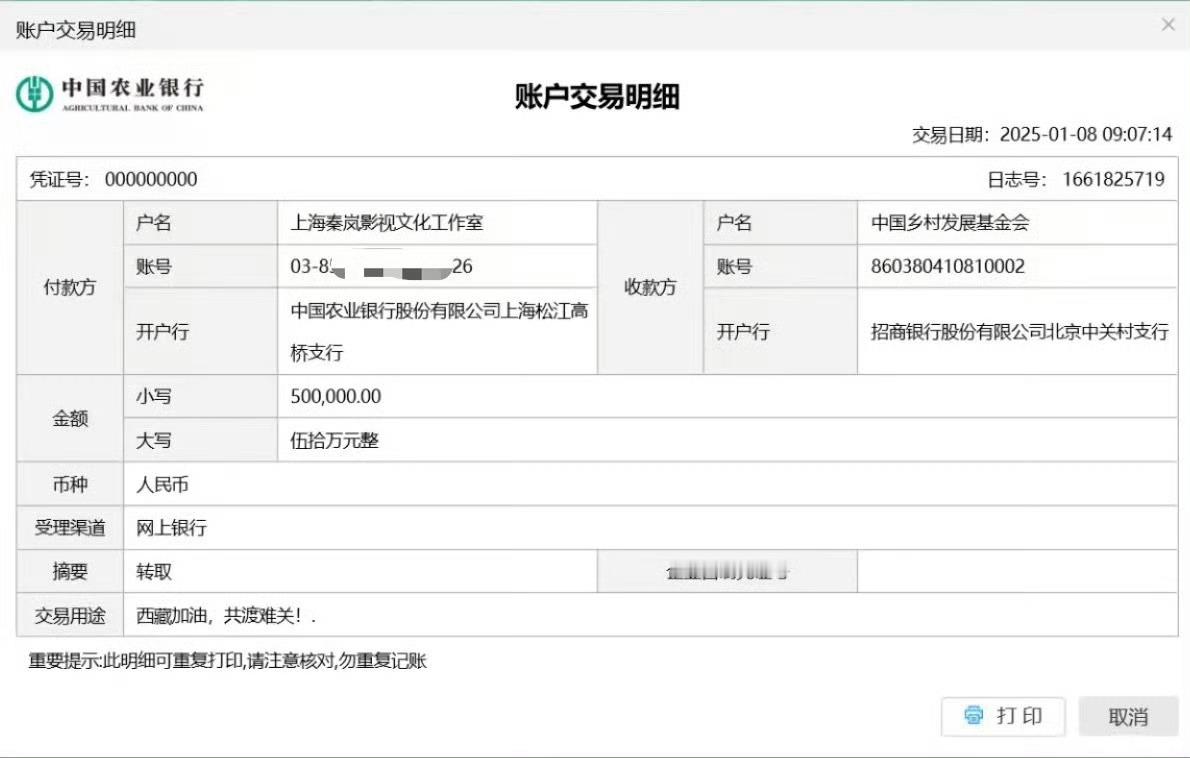Click the 摘要 label cell
Image resolution: width=1190 pixels, height=758 pixels.
(70, 571)
